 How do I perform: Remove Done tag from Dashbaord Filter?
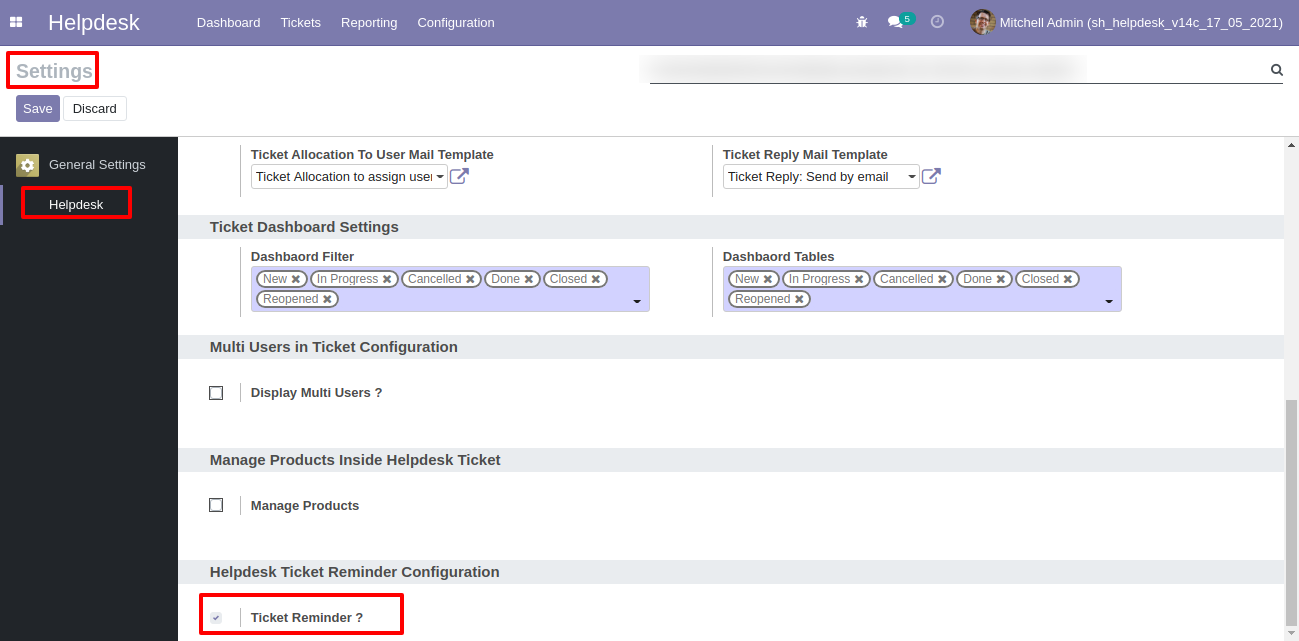529,280
